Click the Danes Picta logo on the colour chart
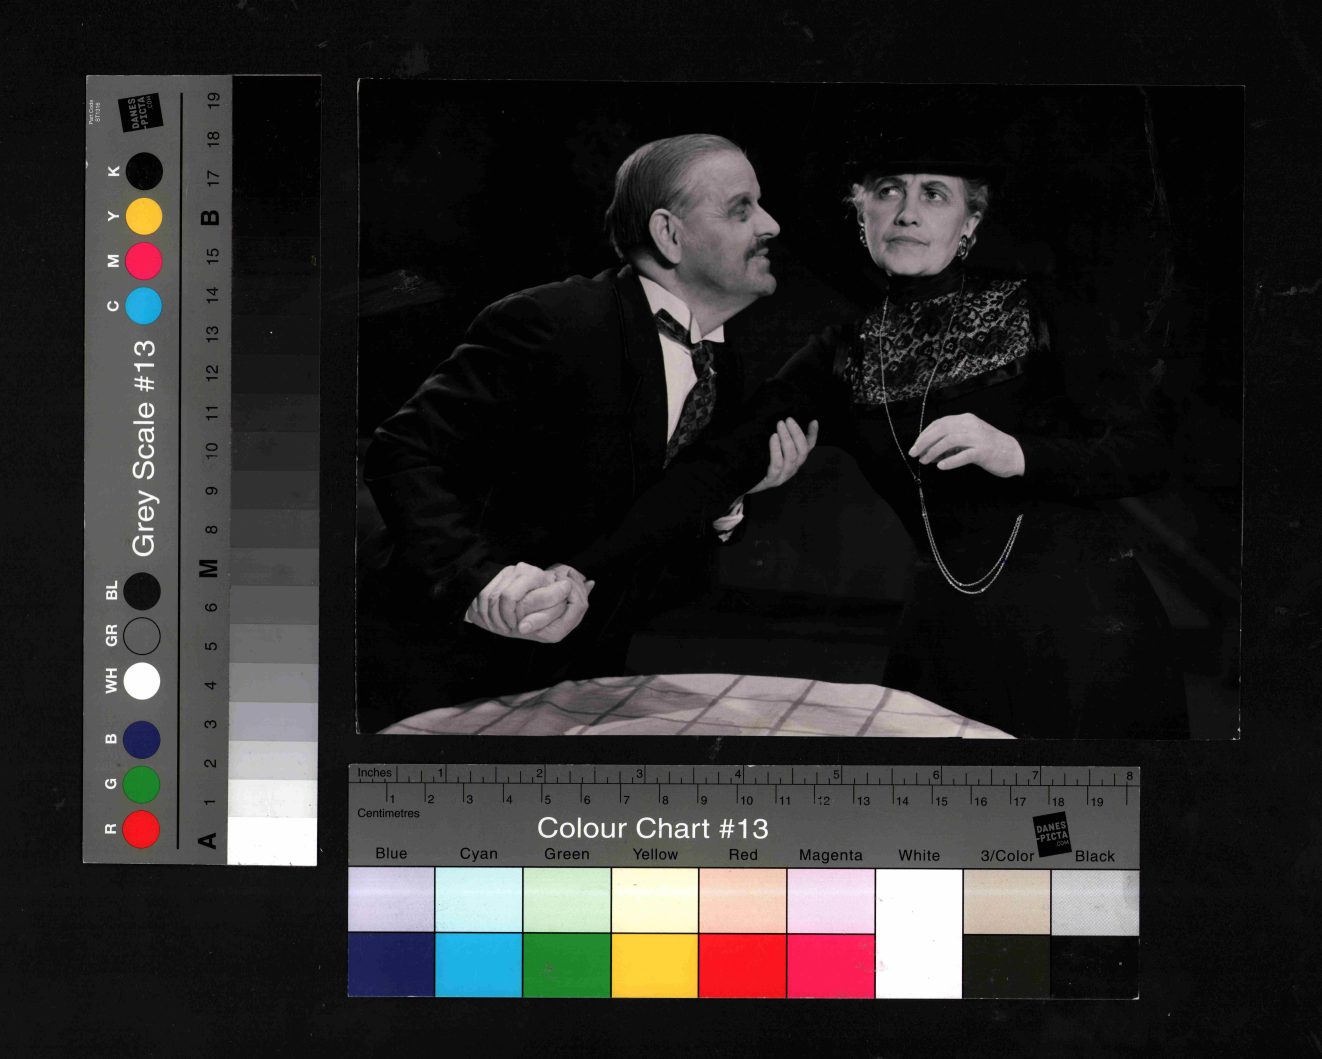Screen dimensions: 1322x1059 (1051, 833)
